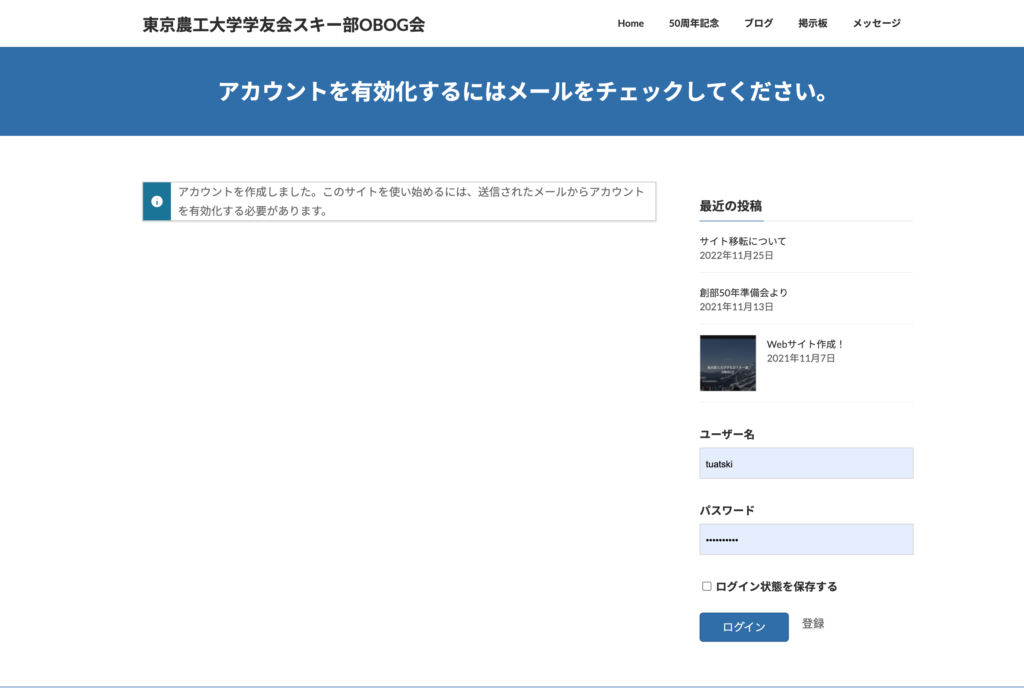Click the account created notice message text
This screenshot has height=688, width=1024.
pyautogui.click(x=411, y=201)
